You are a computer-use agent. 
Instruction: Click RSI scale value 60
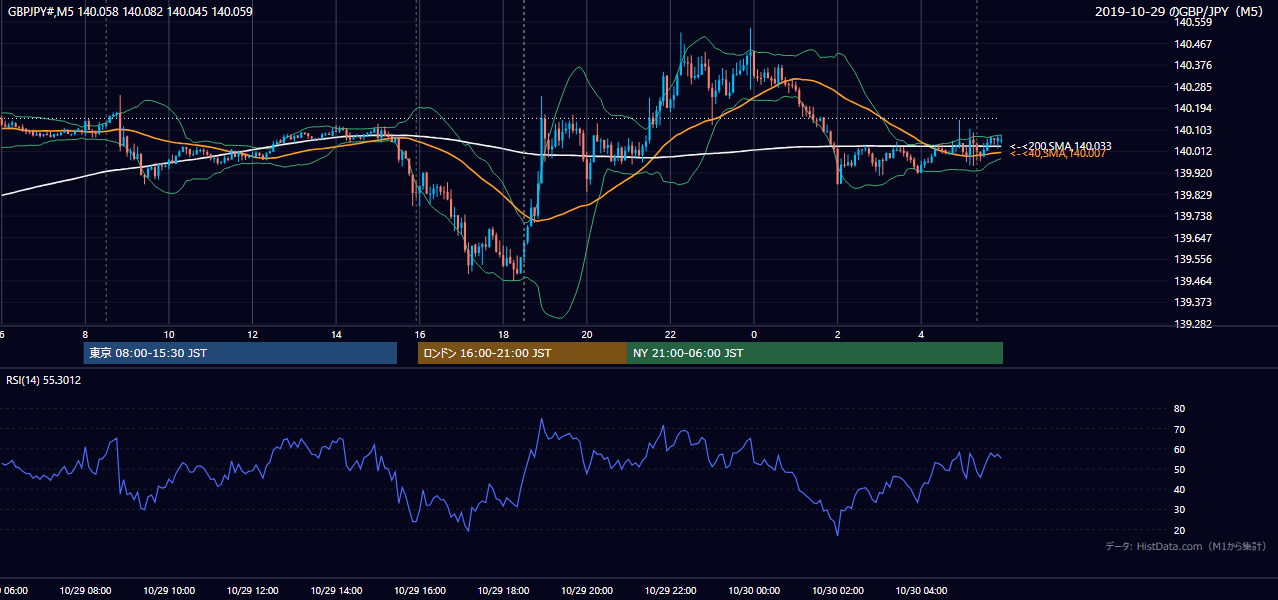pyautogui.click(x=1179, y=449)
